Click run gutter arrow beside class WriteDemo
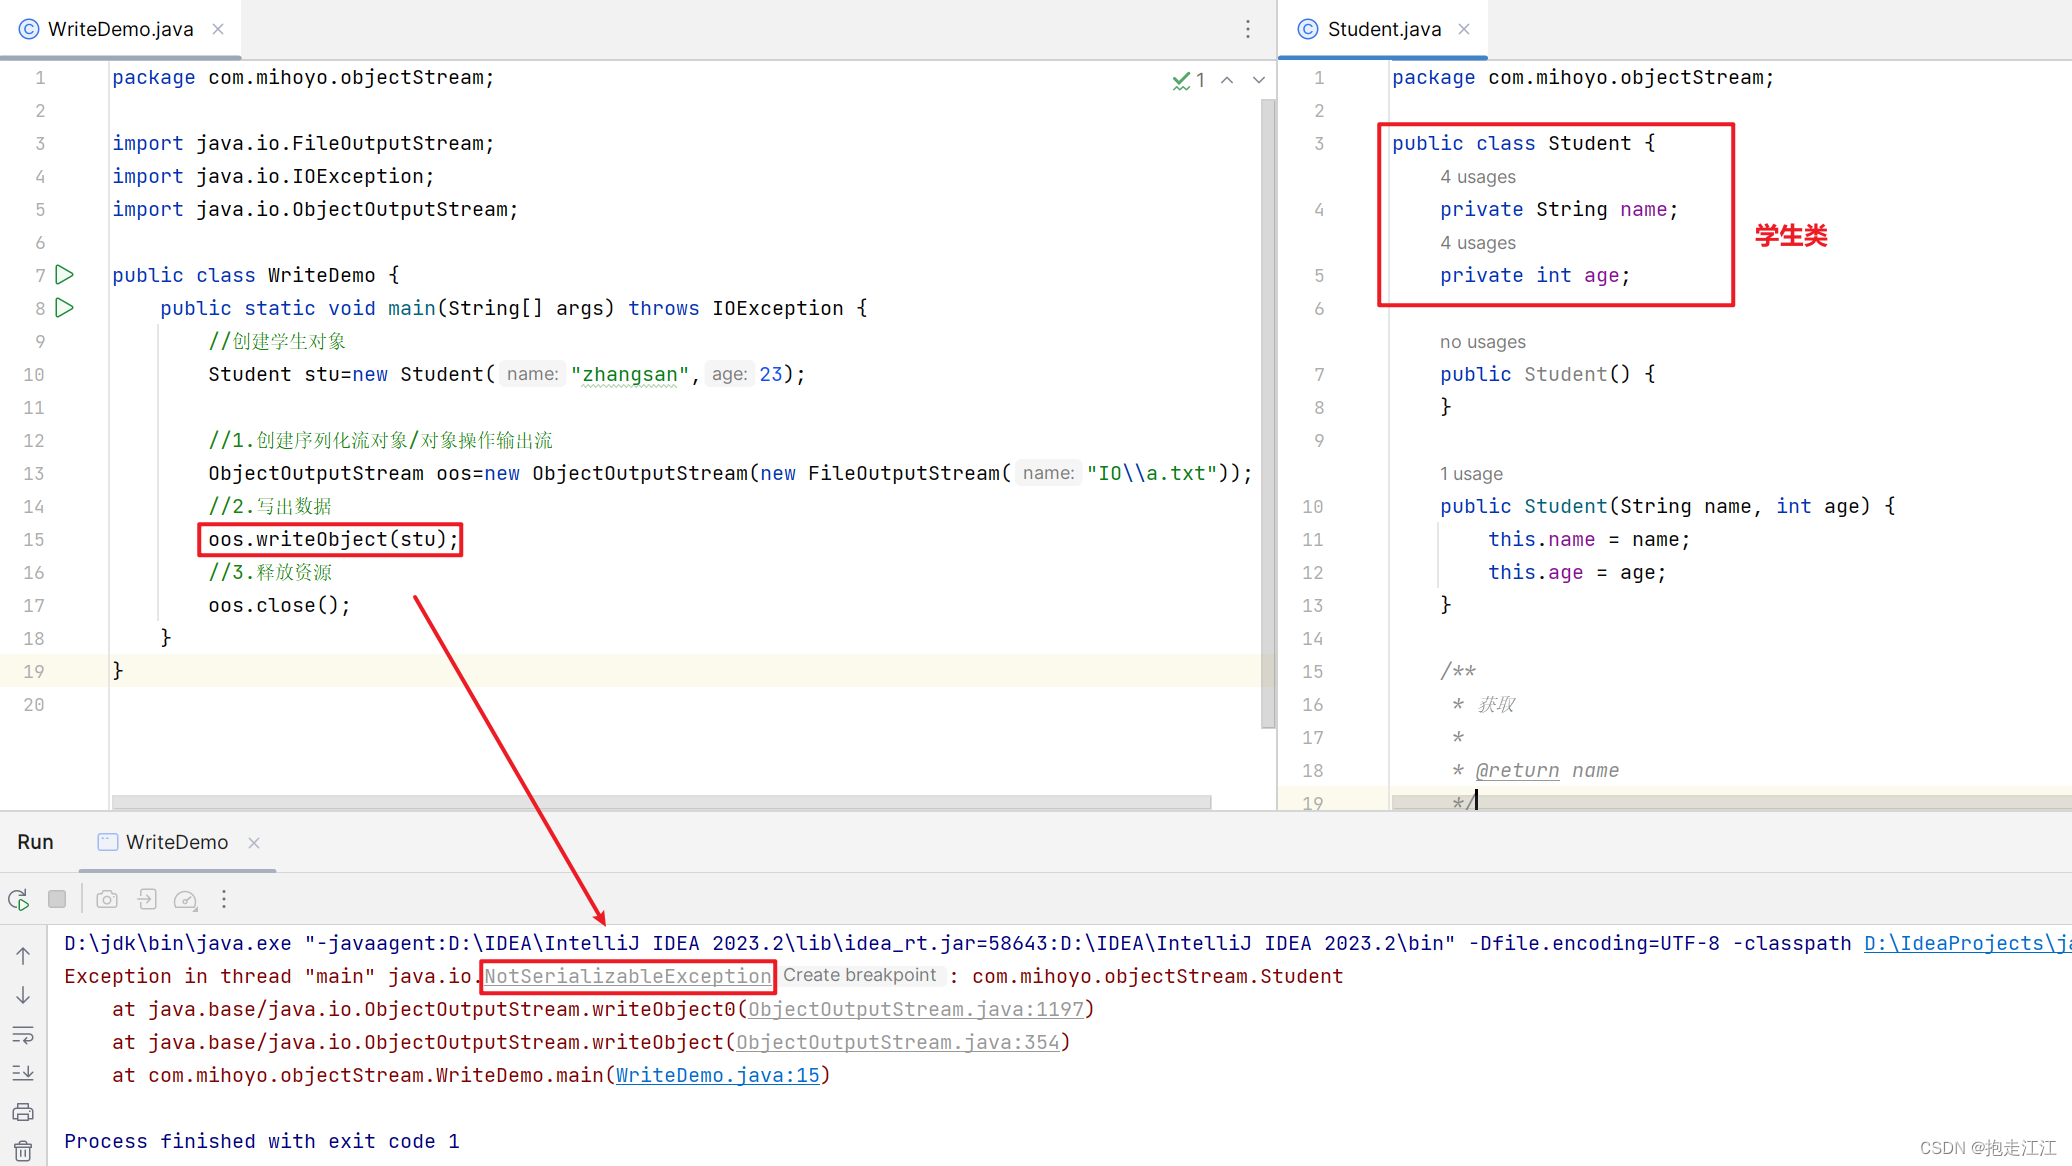This screenshot has width=2072, height=1166. (x=65, y=274)
